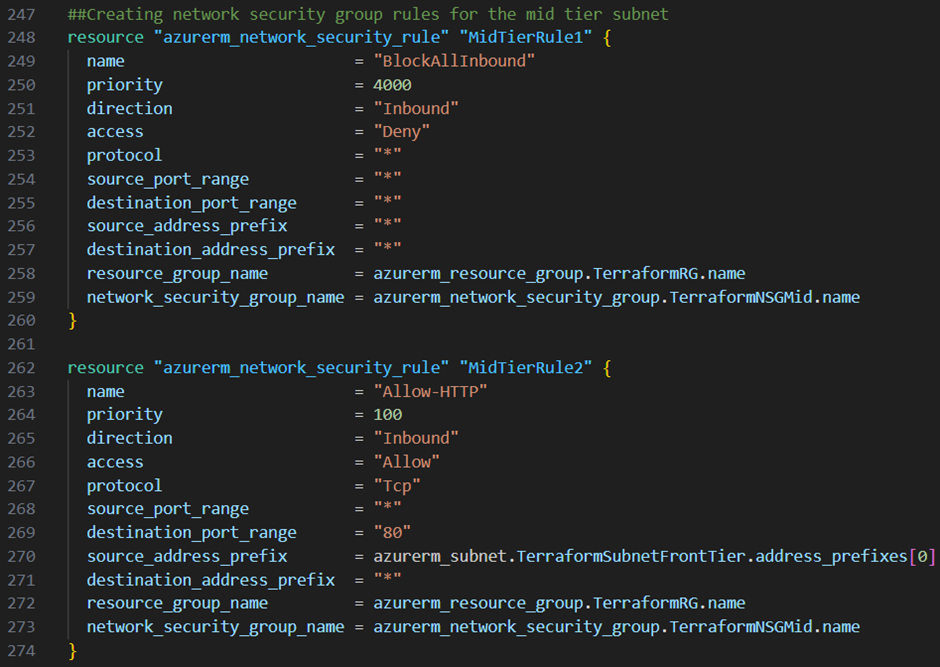The image size is (940, 667).
Task: Click the comment on line 247
Action: click(x=368, y=14)
